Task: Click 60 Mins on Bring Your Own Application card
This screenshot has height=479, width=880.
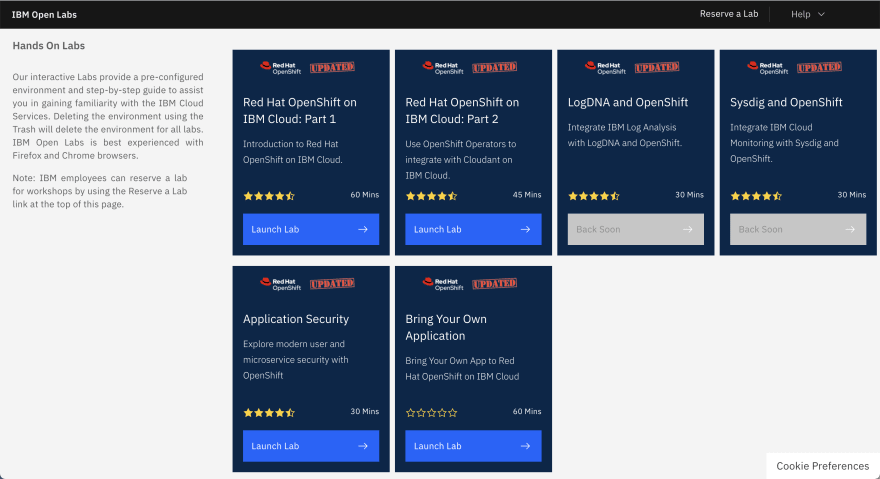Action: 527,412
